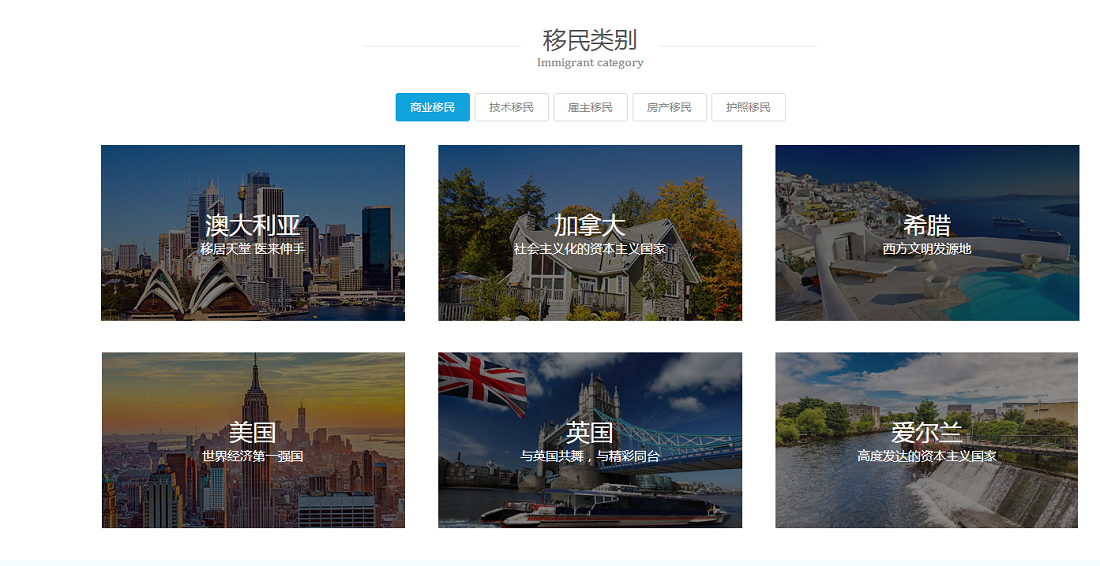
Task: Click the 英国 title text
Action: click(589, 432)
